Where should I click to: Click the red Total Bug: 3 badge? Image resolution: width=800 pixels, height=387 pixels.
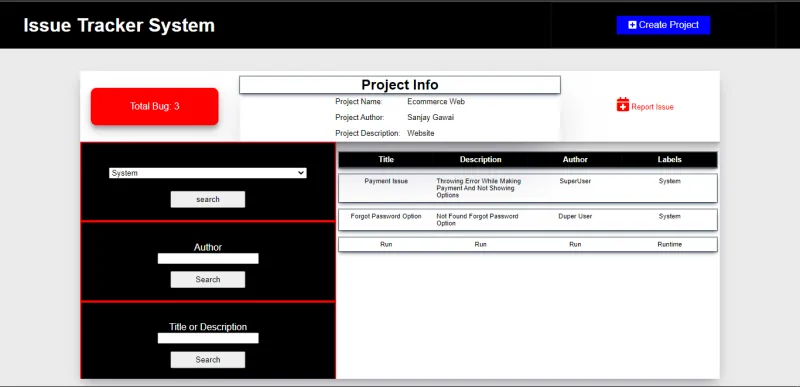click(x=155, y=107)
